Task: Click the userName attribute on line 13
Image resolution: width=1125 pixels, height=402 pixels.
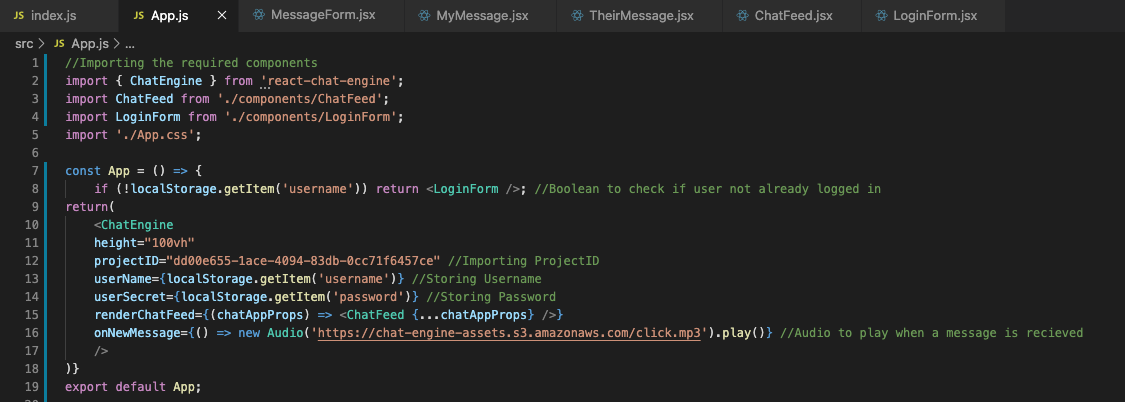Action: coord(123,279)
